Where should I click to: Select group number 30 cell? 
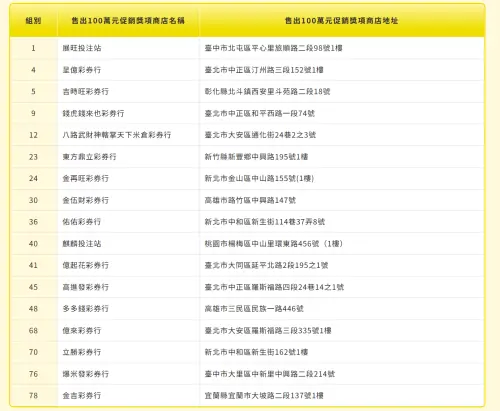33,200
